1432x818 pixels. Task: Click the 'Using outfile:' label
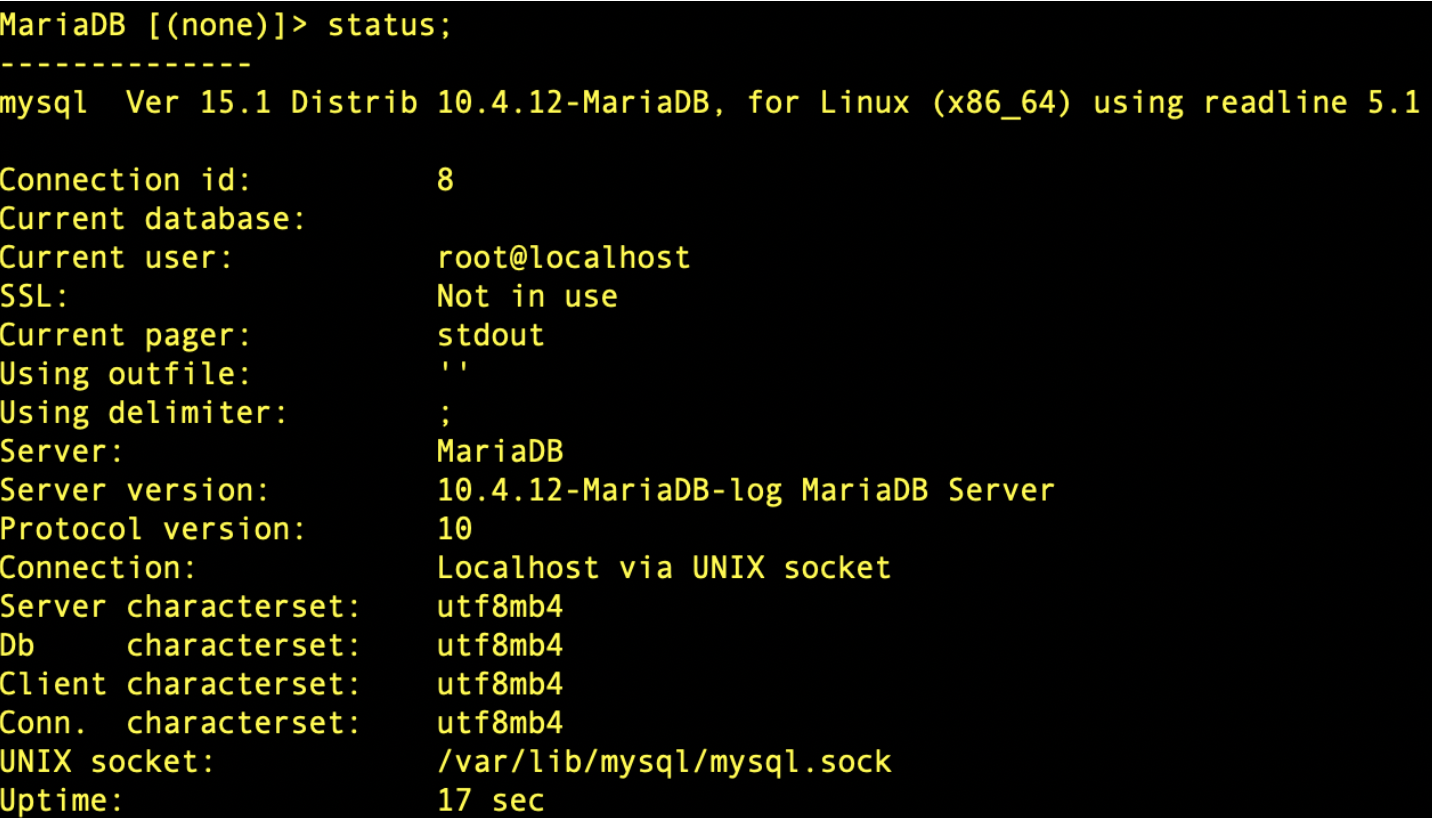click(125, 374)
